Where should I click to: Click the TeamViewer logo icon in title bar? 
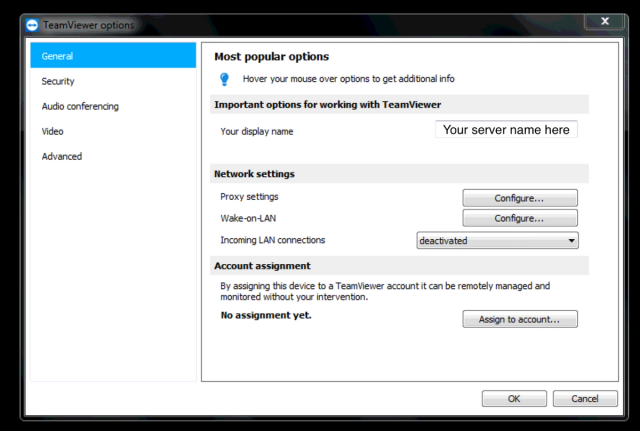(x=32, y=25)
